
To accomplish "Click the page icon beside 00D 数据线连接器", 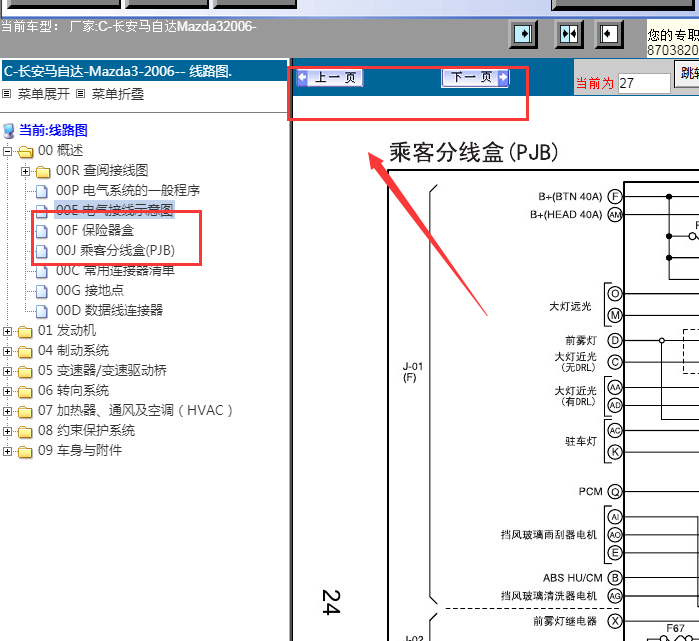I will coord(41,311).
